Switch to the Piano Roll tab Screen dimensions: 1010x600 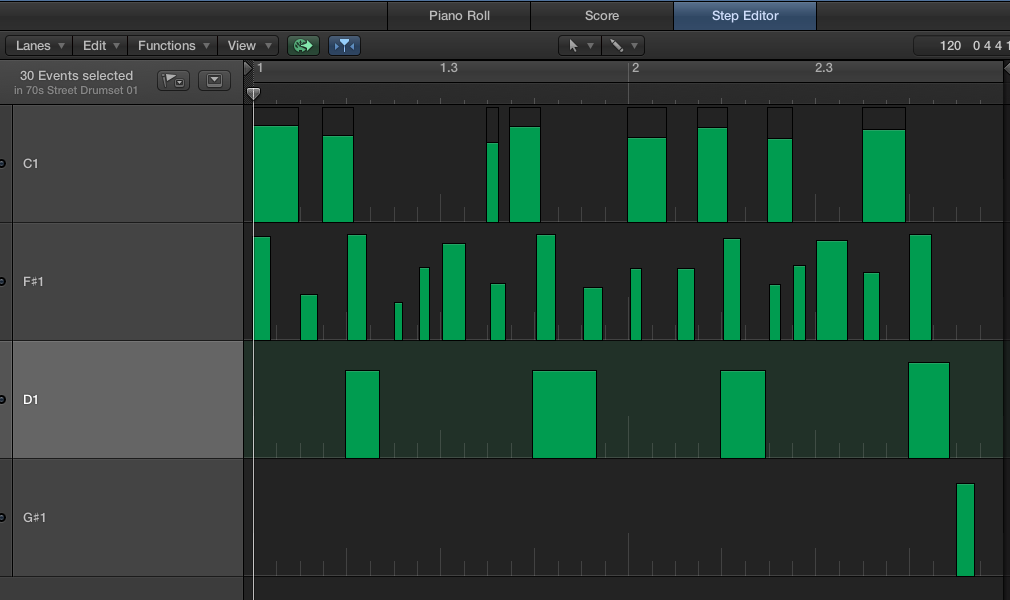pos(459,16)
